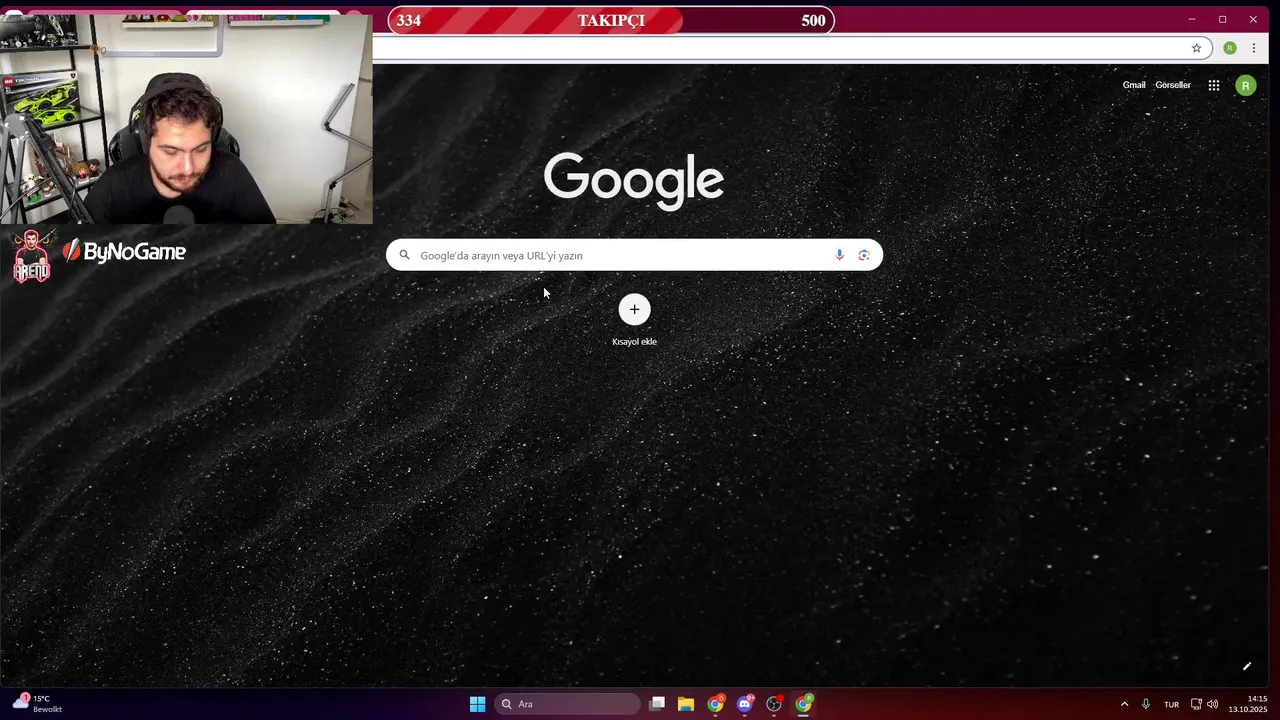1280x720 pixels.
Task: Click the Kısayol ekle label
Action: (634, 342)
